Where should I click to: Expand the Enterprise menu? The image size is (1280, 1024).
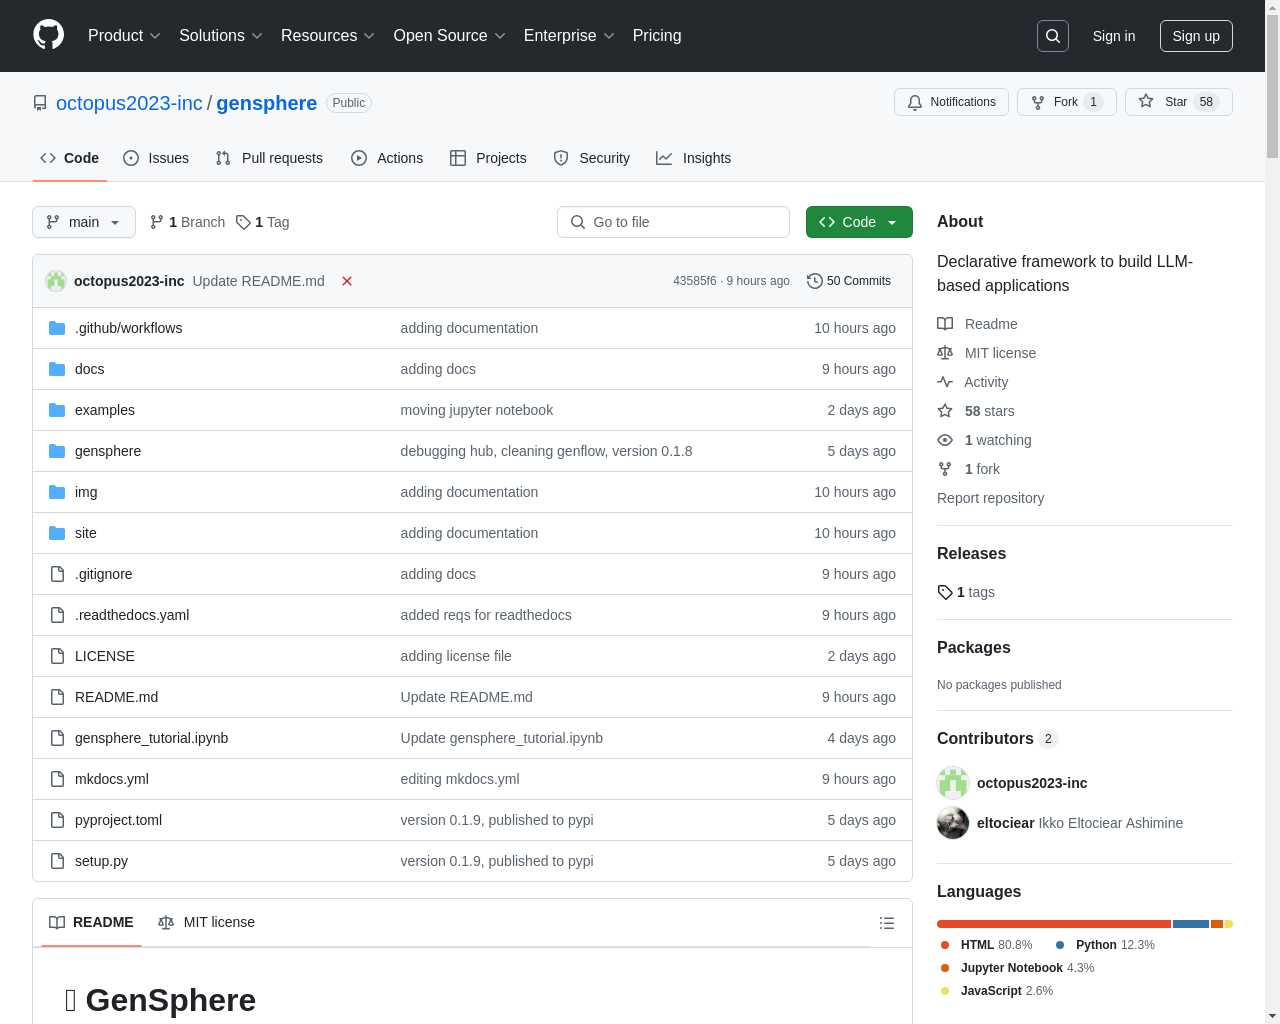click(x=569, y=36)
